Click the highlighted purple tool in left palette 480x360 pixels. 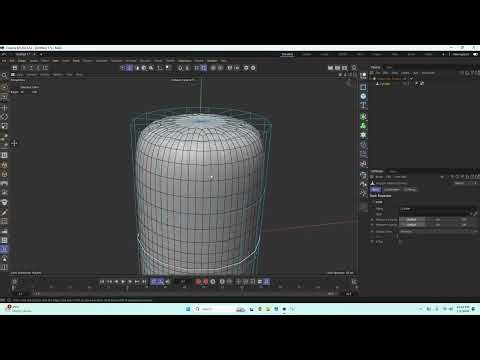click(4, 249)
